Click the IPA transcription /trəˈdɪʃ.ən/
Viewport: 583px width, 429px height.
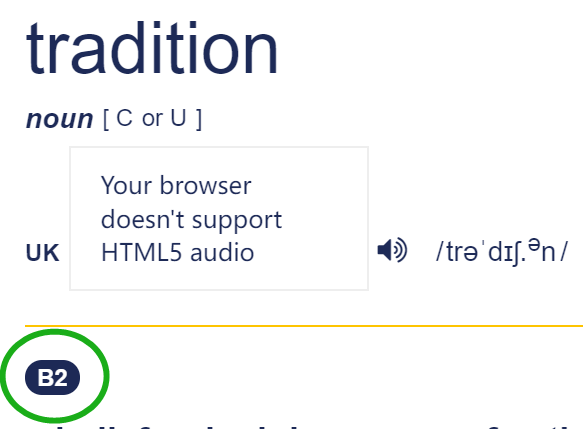[x=502, y=252]
